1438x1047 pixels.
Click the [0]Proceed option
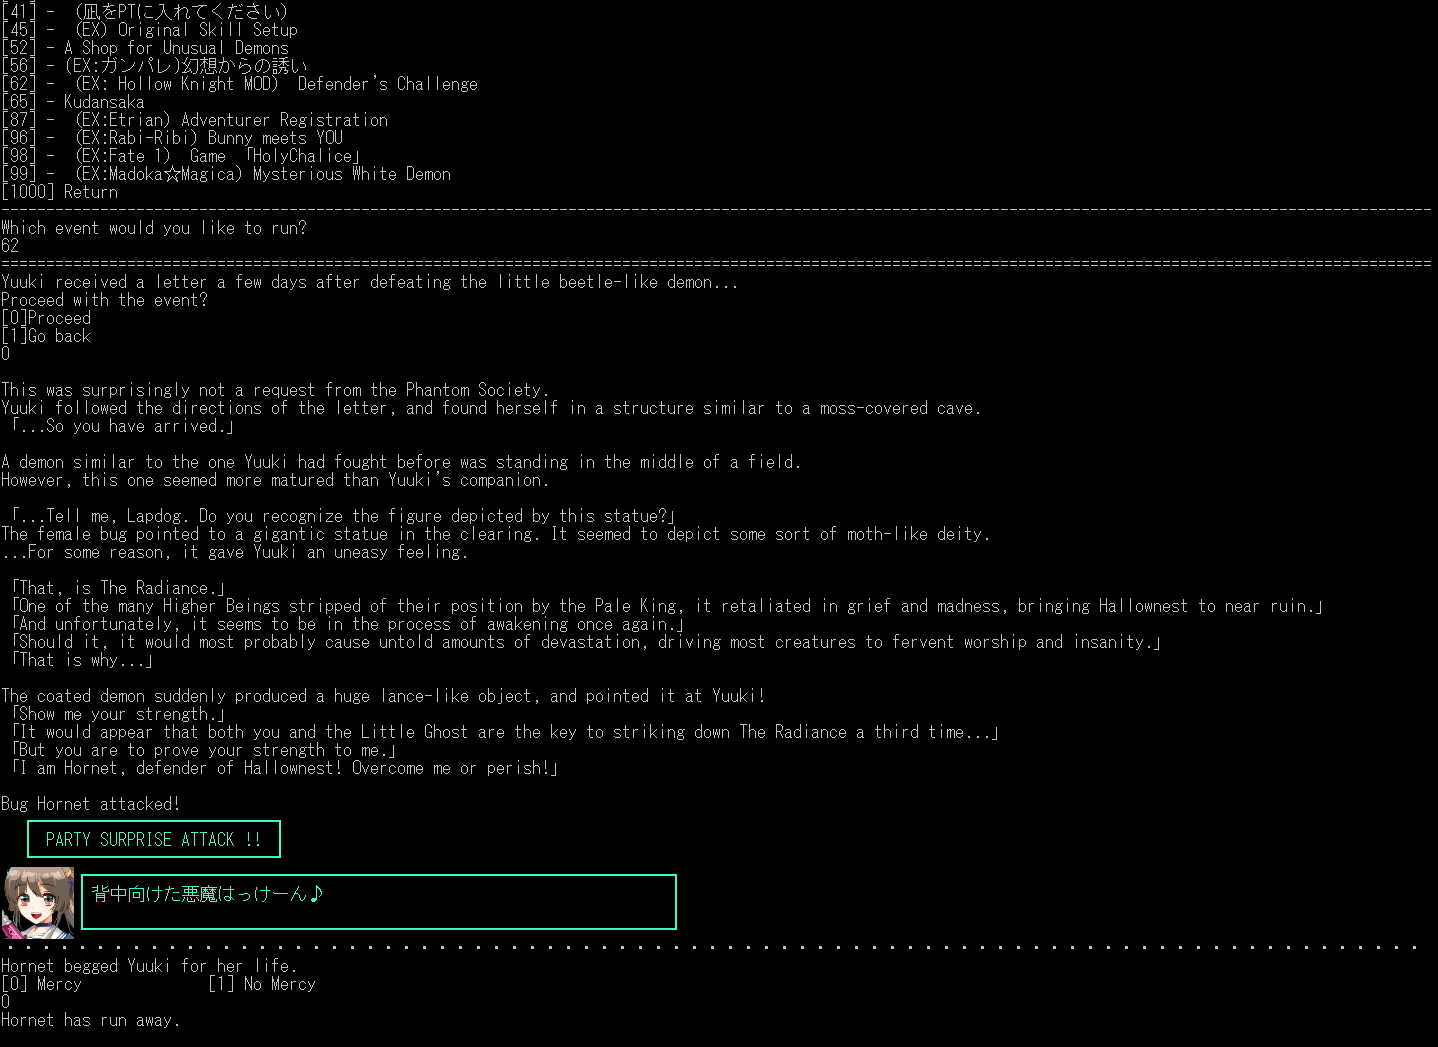(46, 318)
